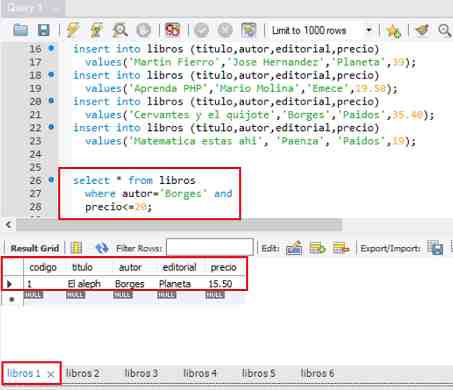Screen dimensions: 453x390
Task: Export recordset to file icon
Action: 435,248
